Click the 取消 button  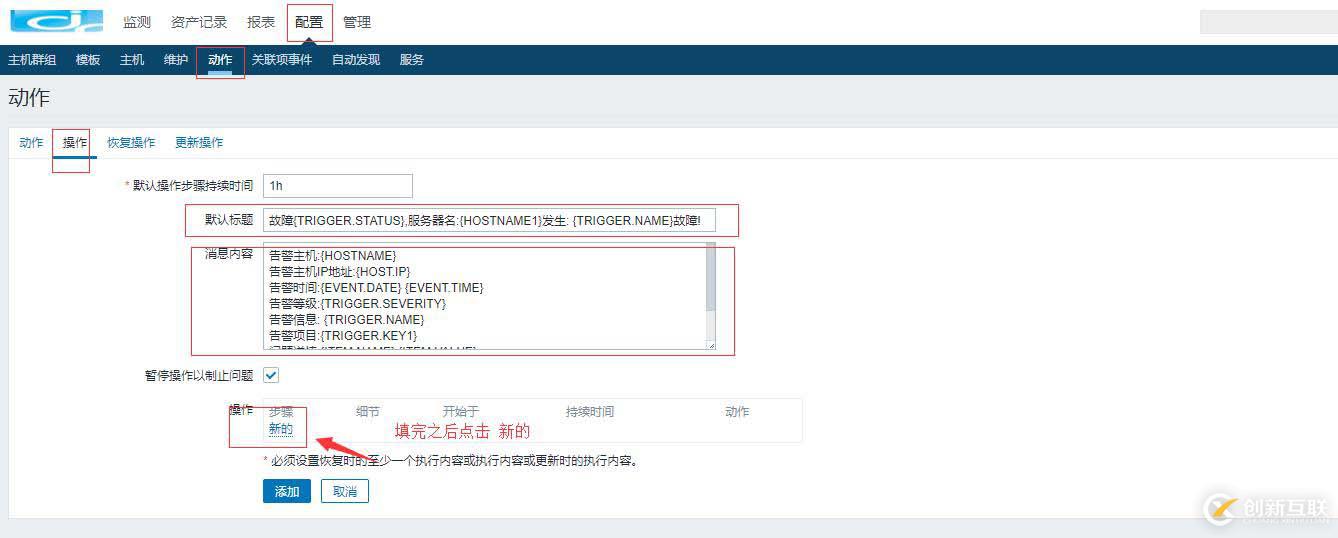(345, 491)
